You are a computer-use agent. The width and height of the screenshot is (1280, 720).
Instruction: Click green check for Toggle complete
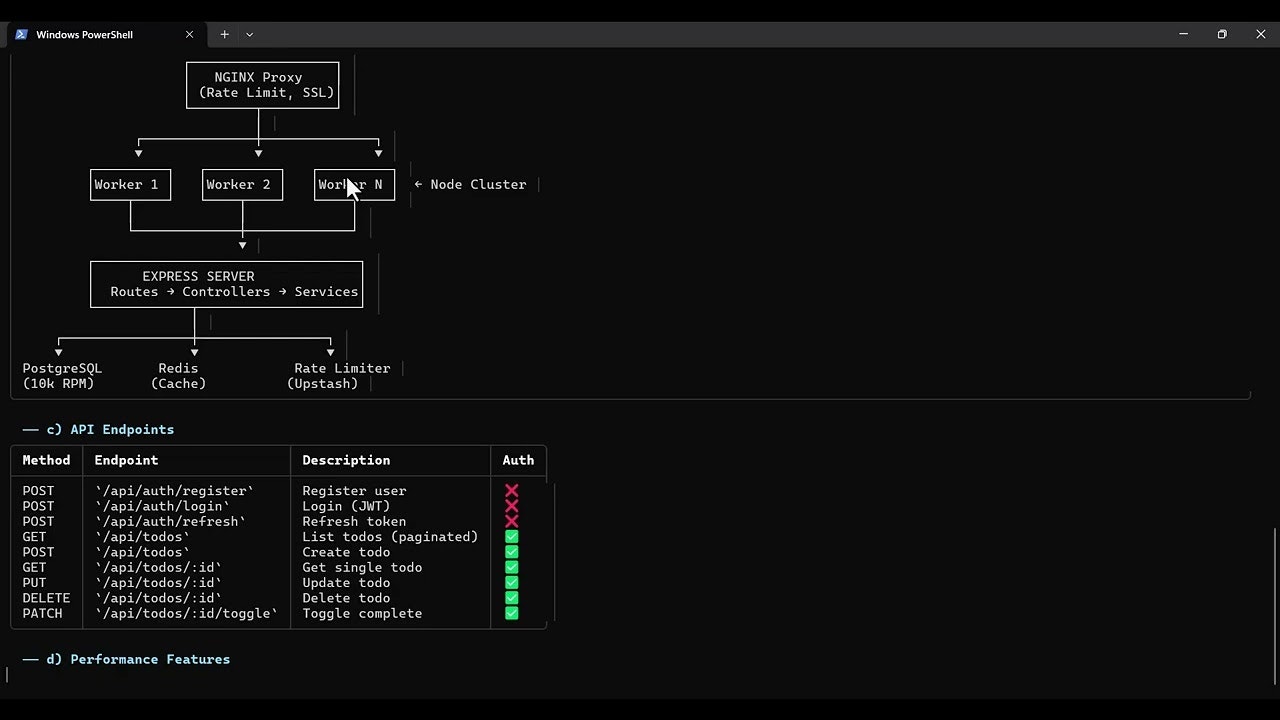tap(512, 613)
